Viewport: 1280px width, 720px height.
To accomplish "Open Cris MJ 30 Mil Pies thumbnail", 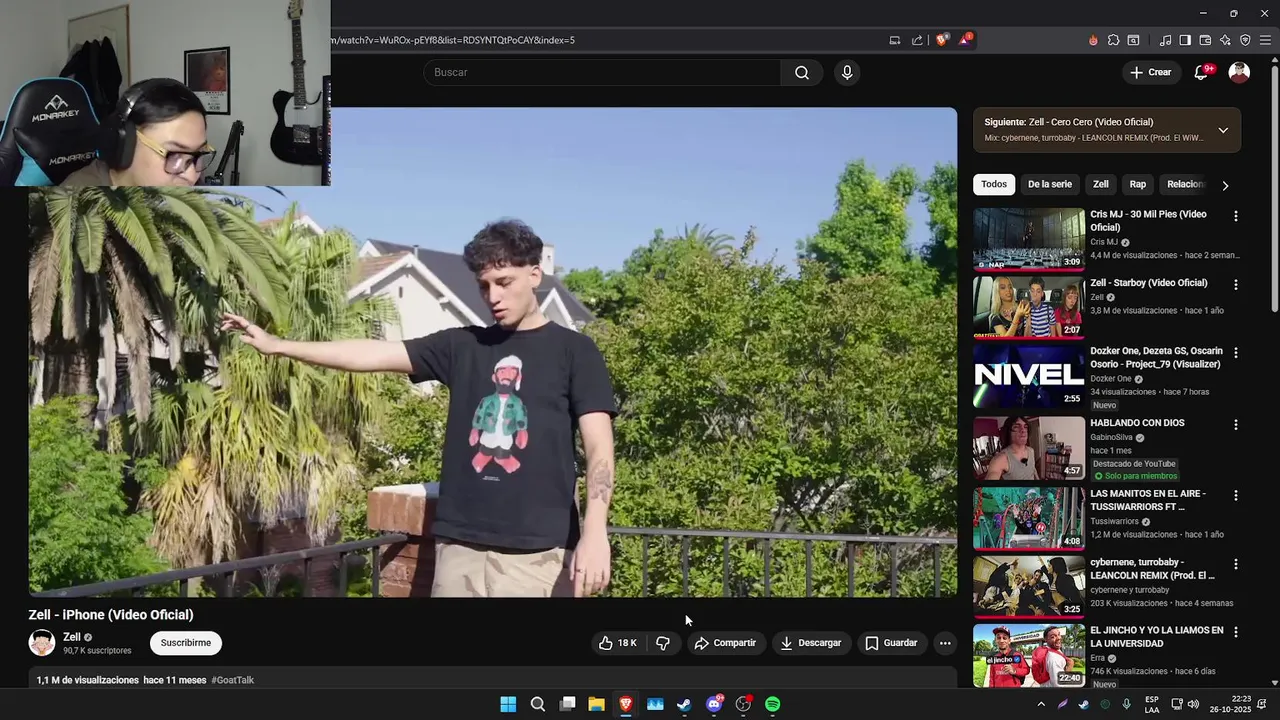I will click(1029, 239).
